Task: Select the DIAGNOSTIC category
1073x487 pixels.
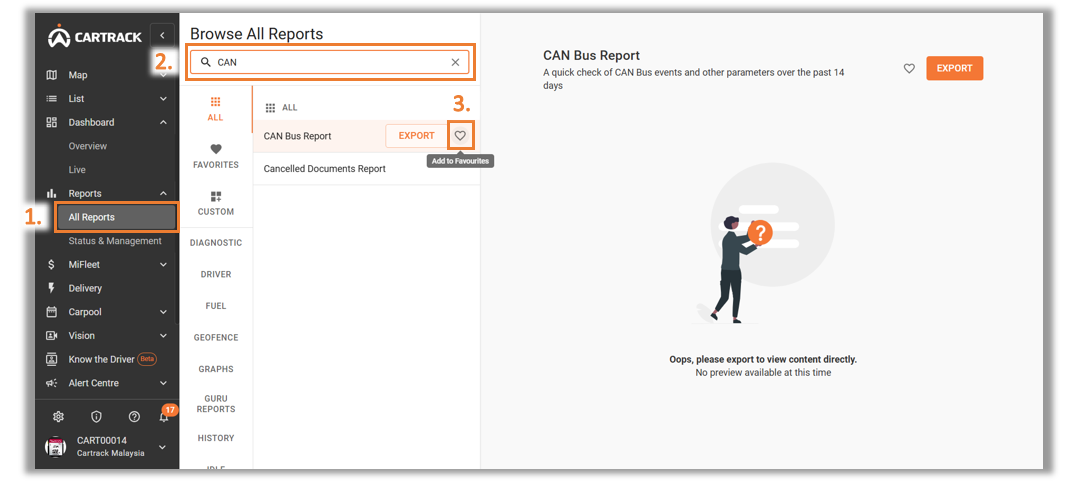Action: 216,243
